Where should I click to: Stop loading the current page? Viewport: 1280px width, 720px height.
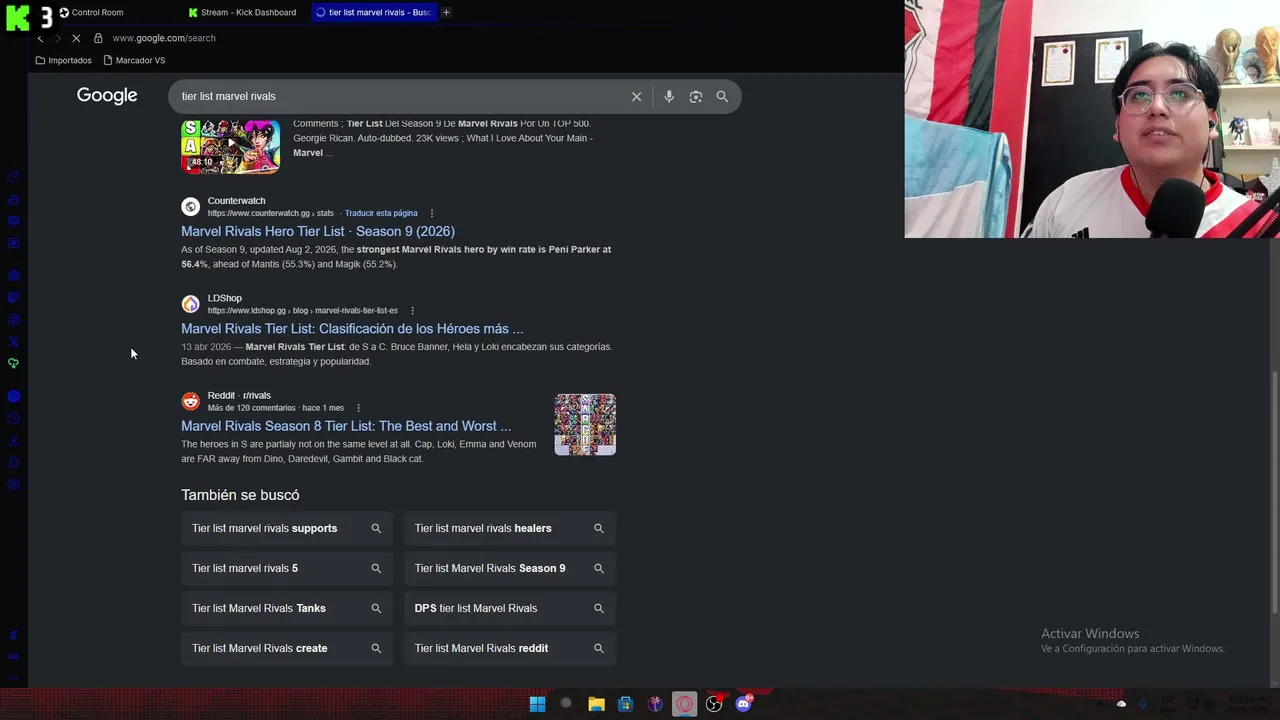(x=76, y=38)
